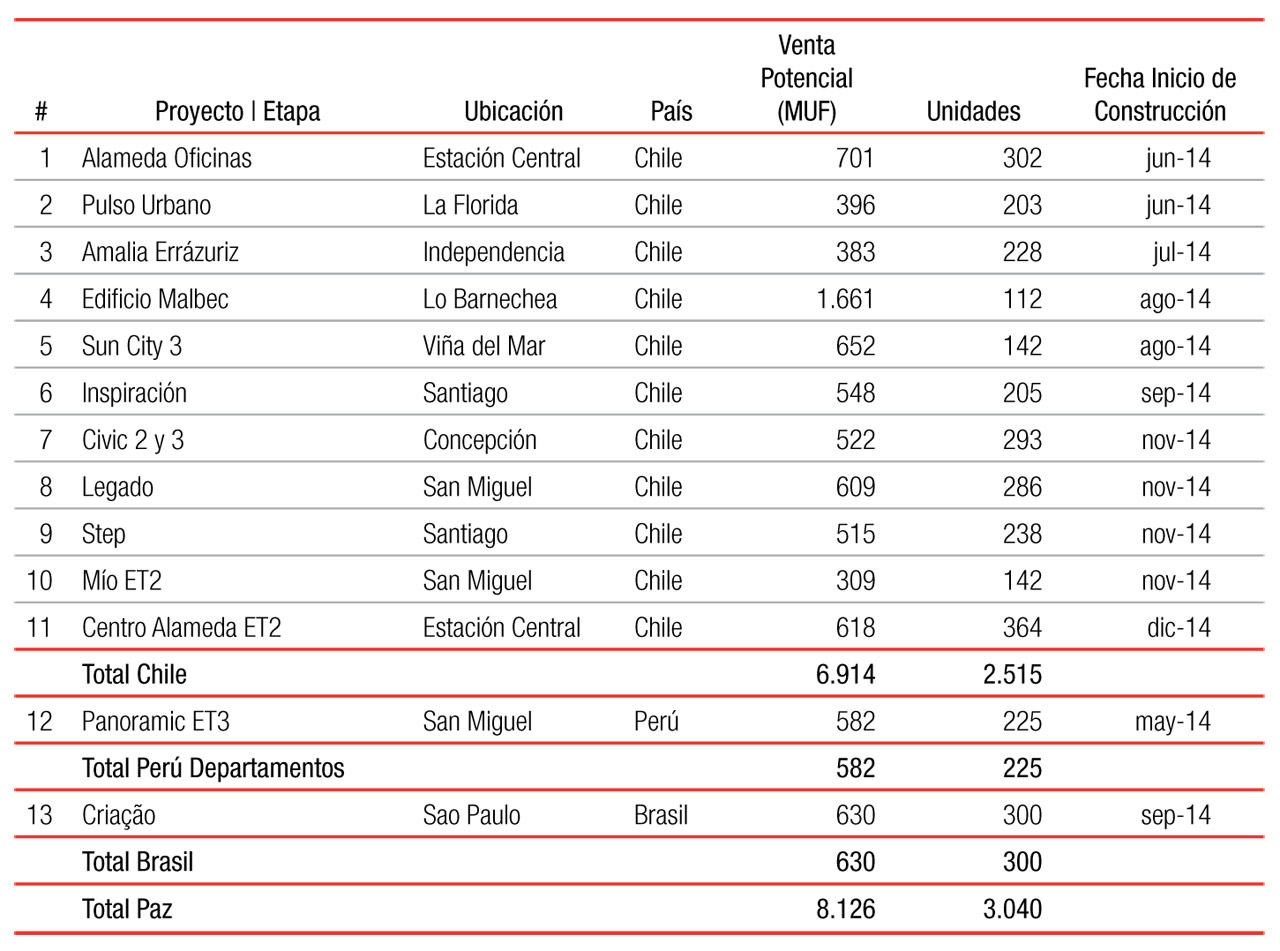Click the Edificio Malbec value 1.661
Image resolution: width=1280 pixels, height=951 pixels.
click(x=845, y=299)
